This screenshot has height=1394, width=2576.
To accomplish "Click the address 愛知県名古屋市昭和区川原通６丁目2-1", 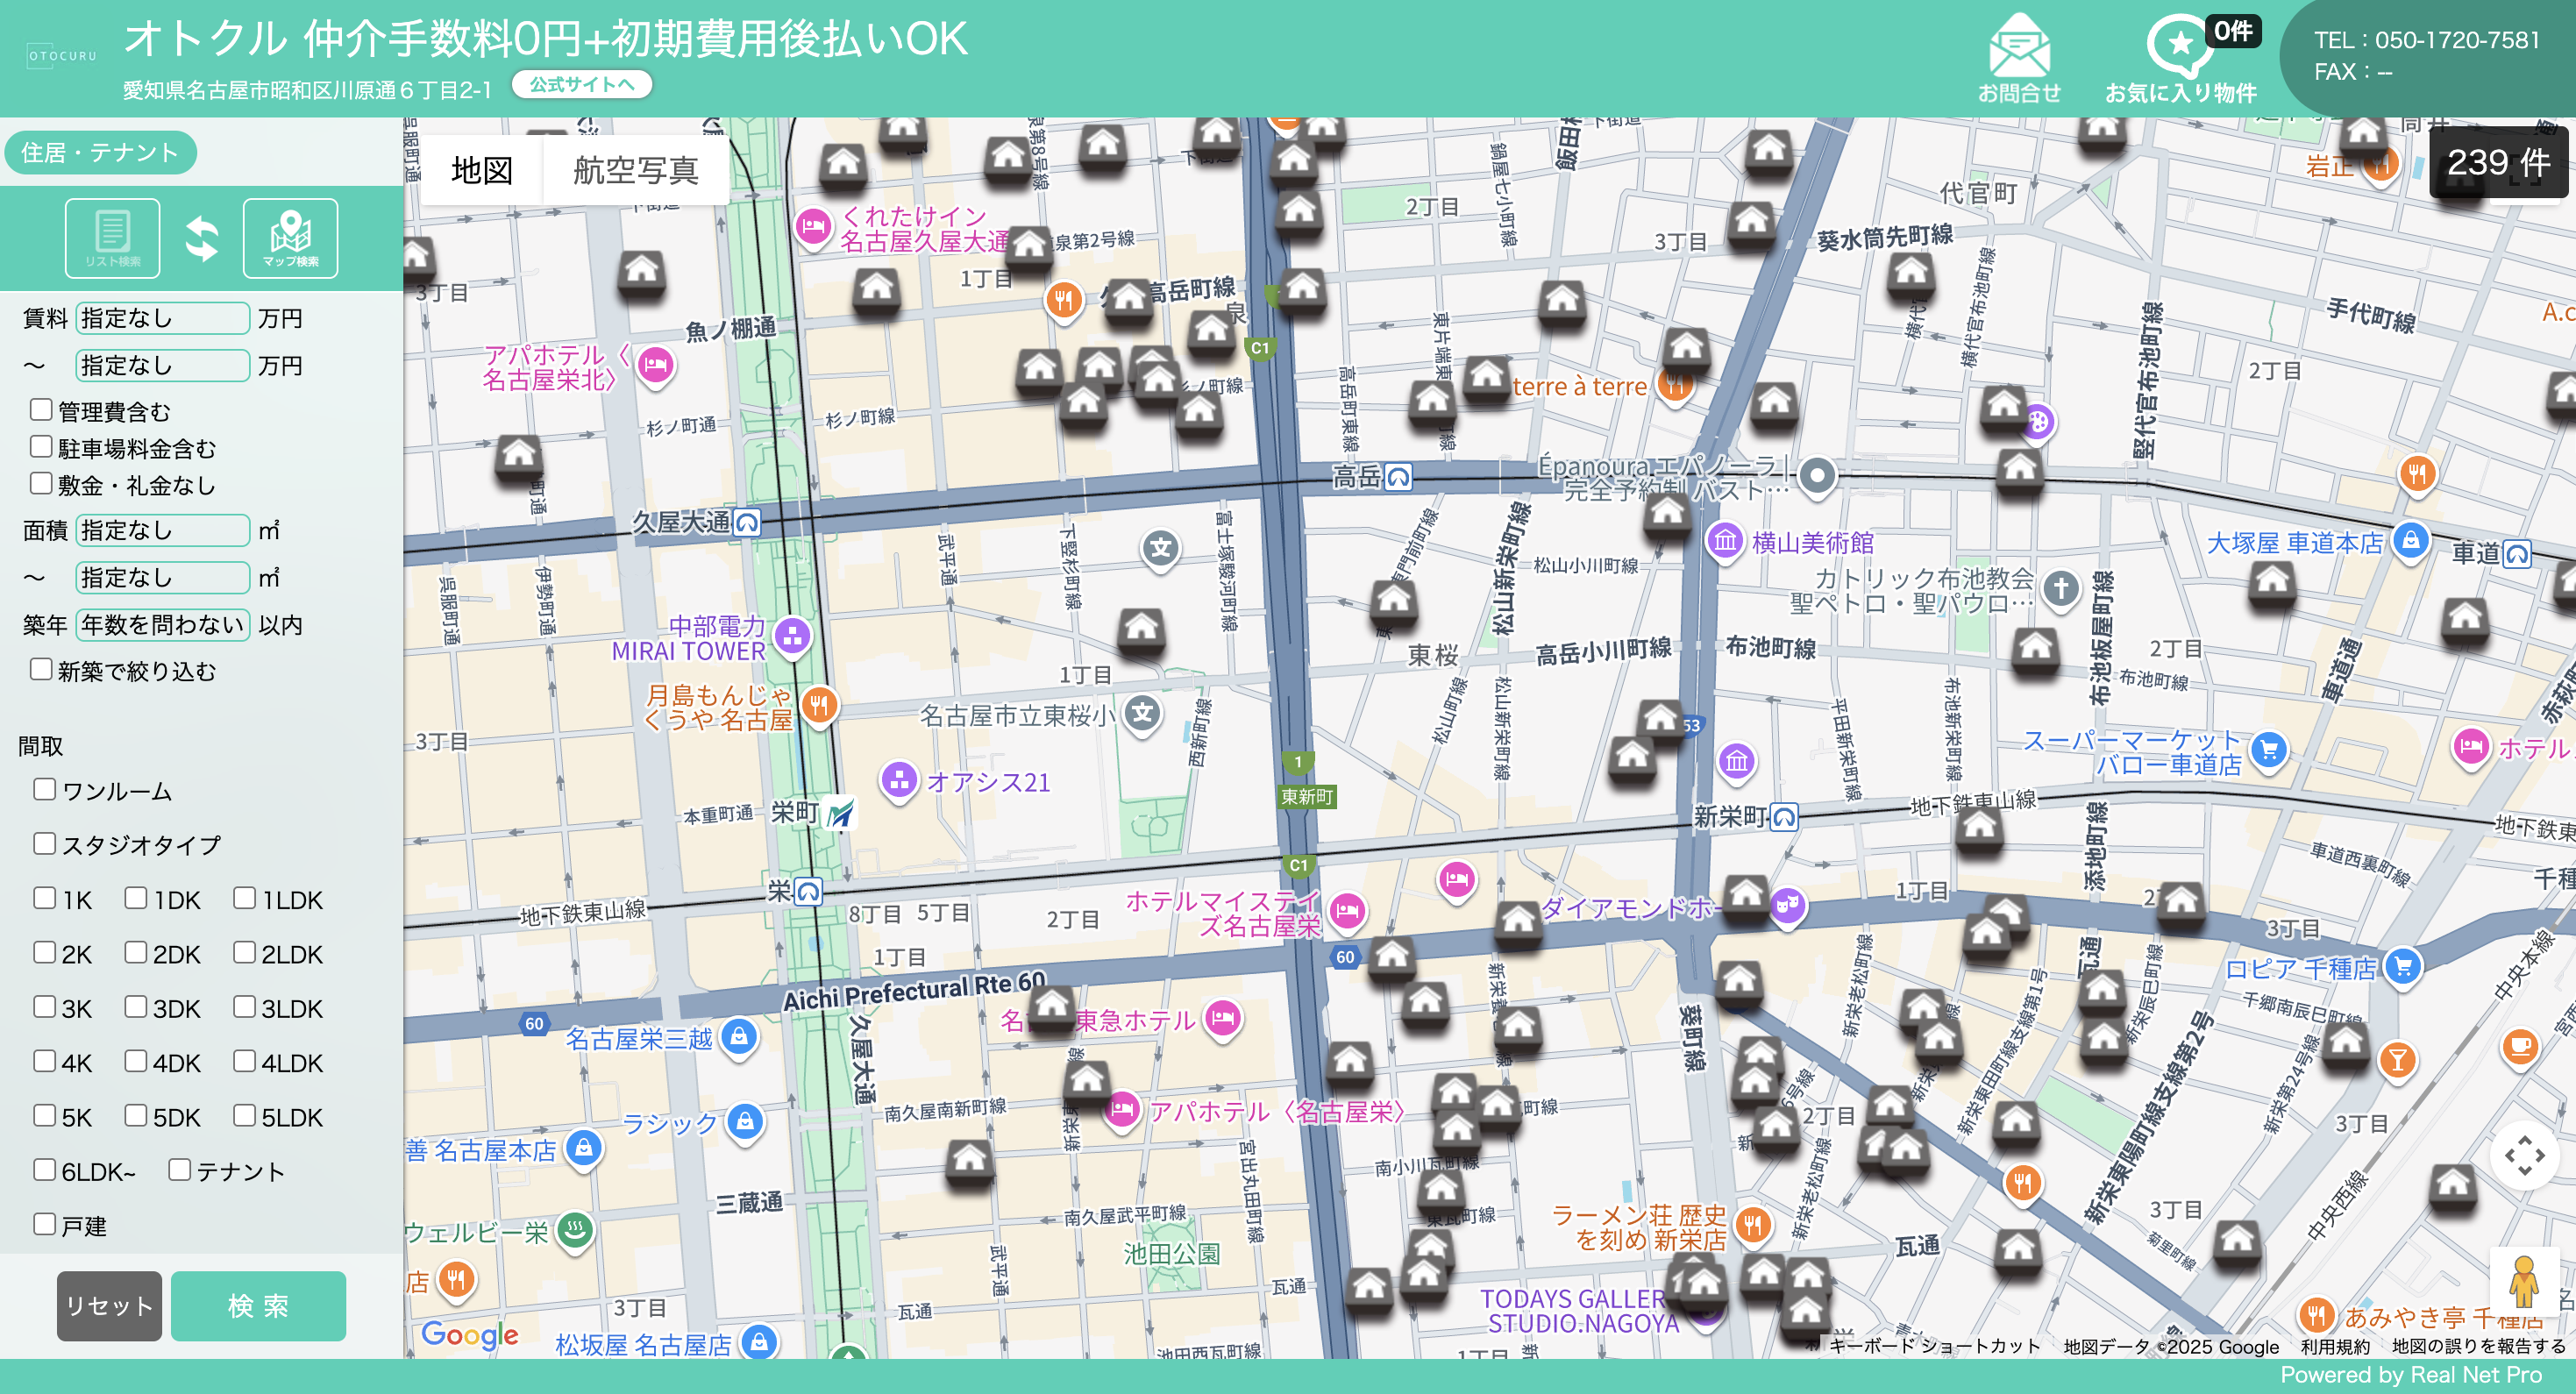I will [307, 90].
